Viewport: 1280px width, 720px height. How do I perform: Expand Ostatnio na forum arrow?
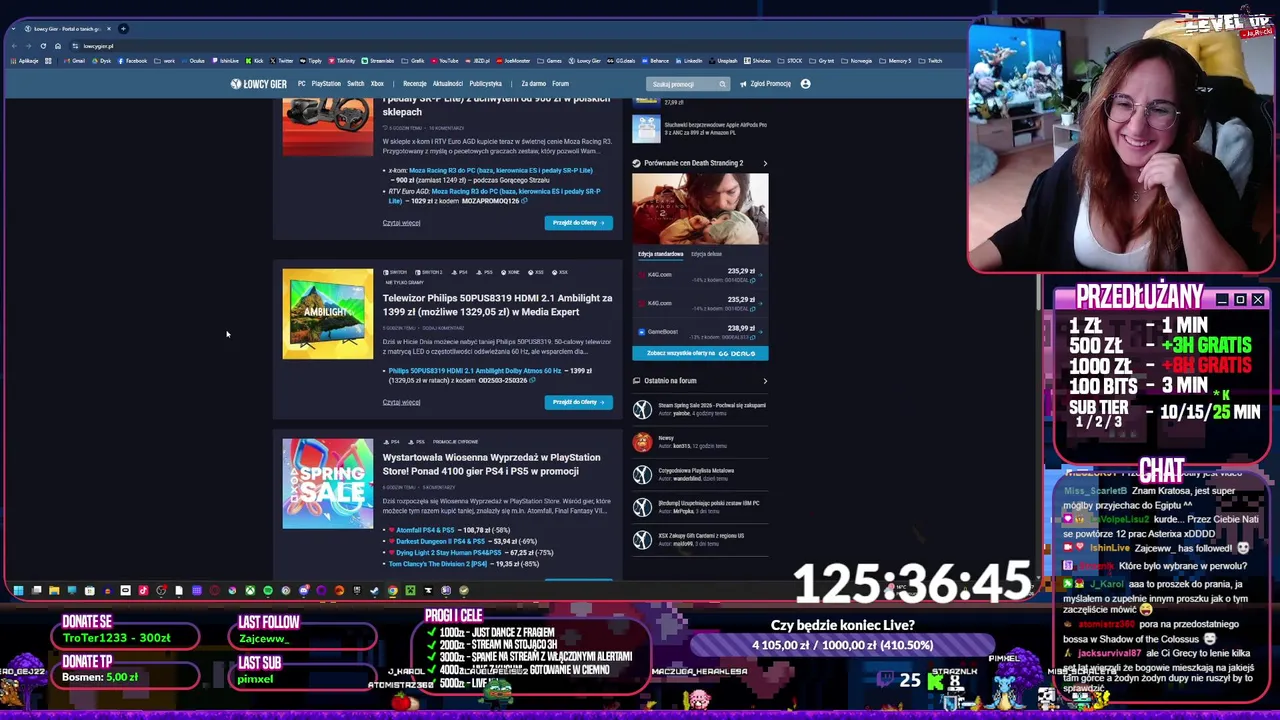pyautogui.click(x=765, y=381)
